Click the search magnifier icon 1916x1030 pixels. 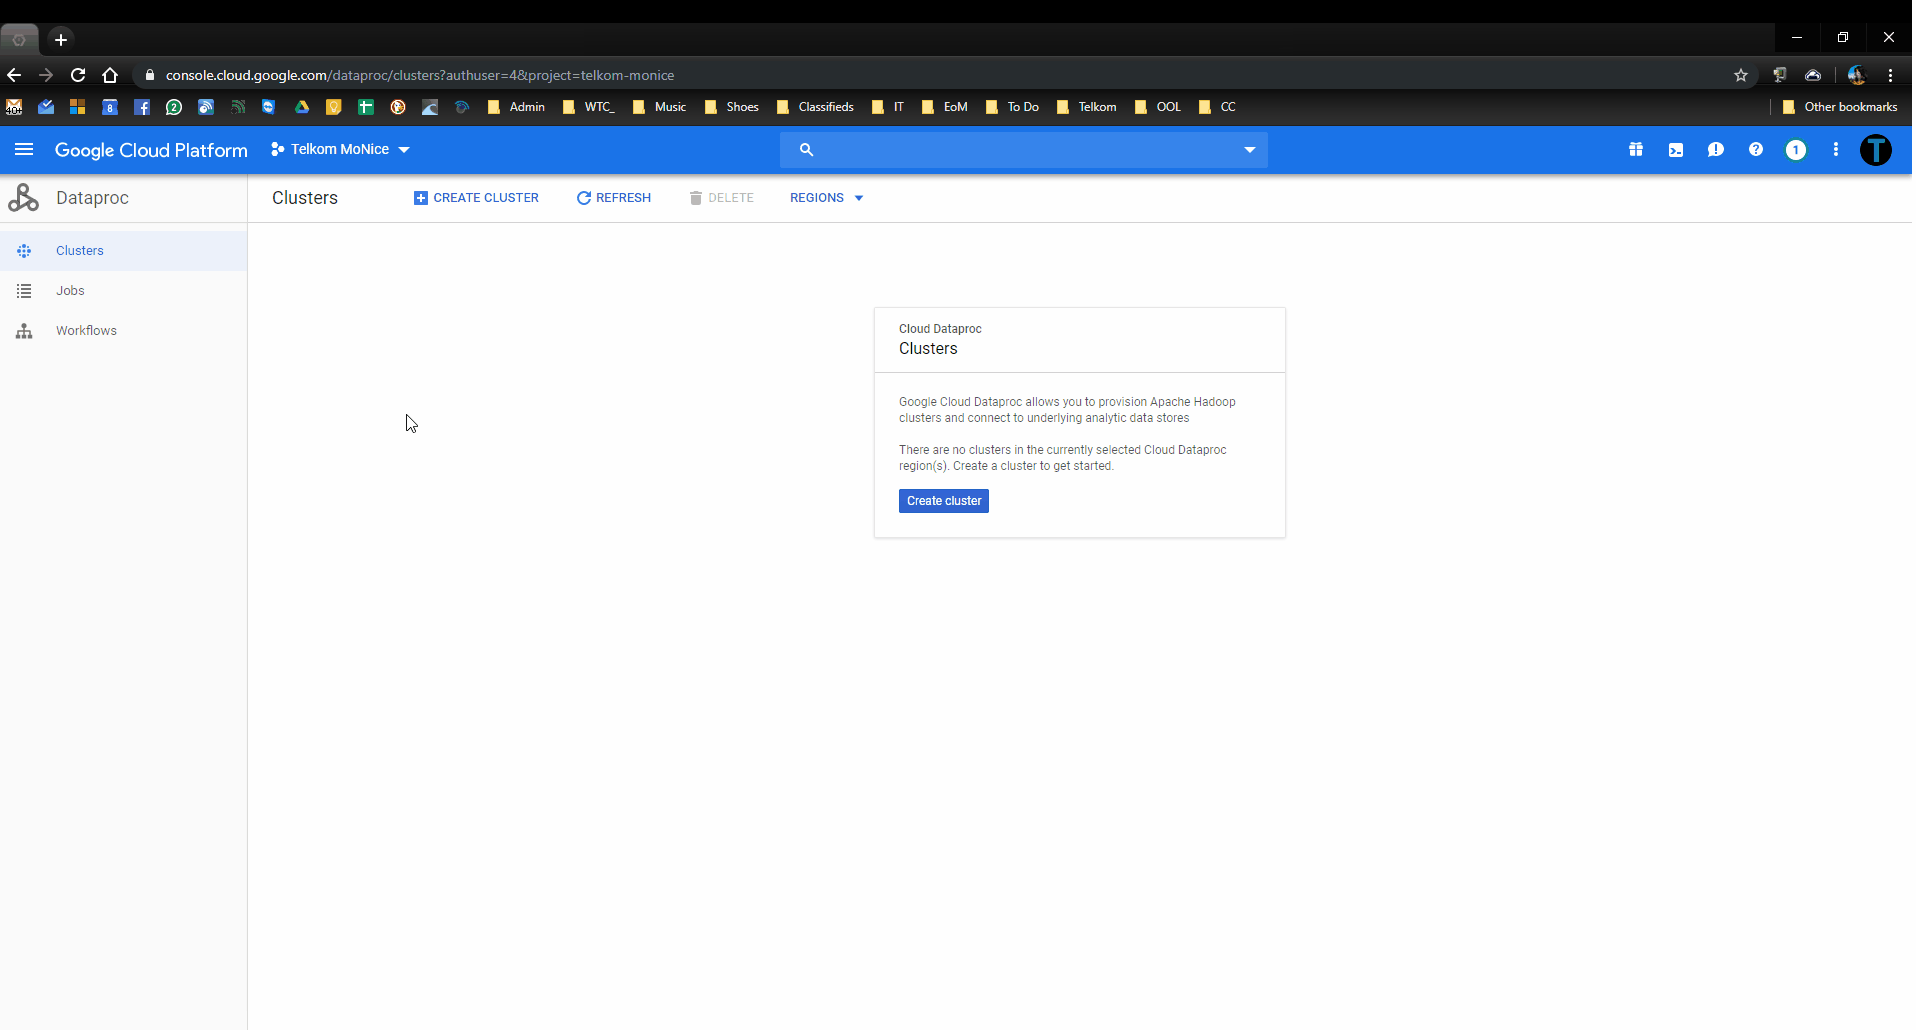tap(806, 150)
